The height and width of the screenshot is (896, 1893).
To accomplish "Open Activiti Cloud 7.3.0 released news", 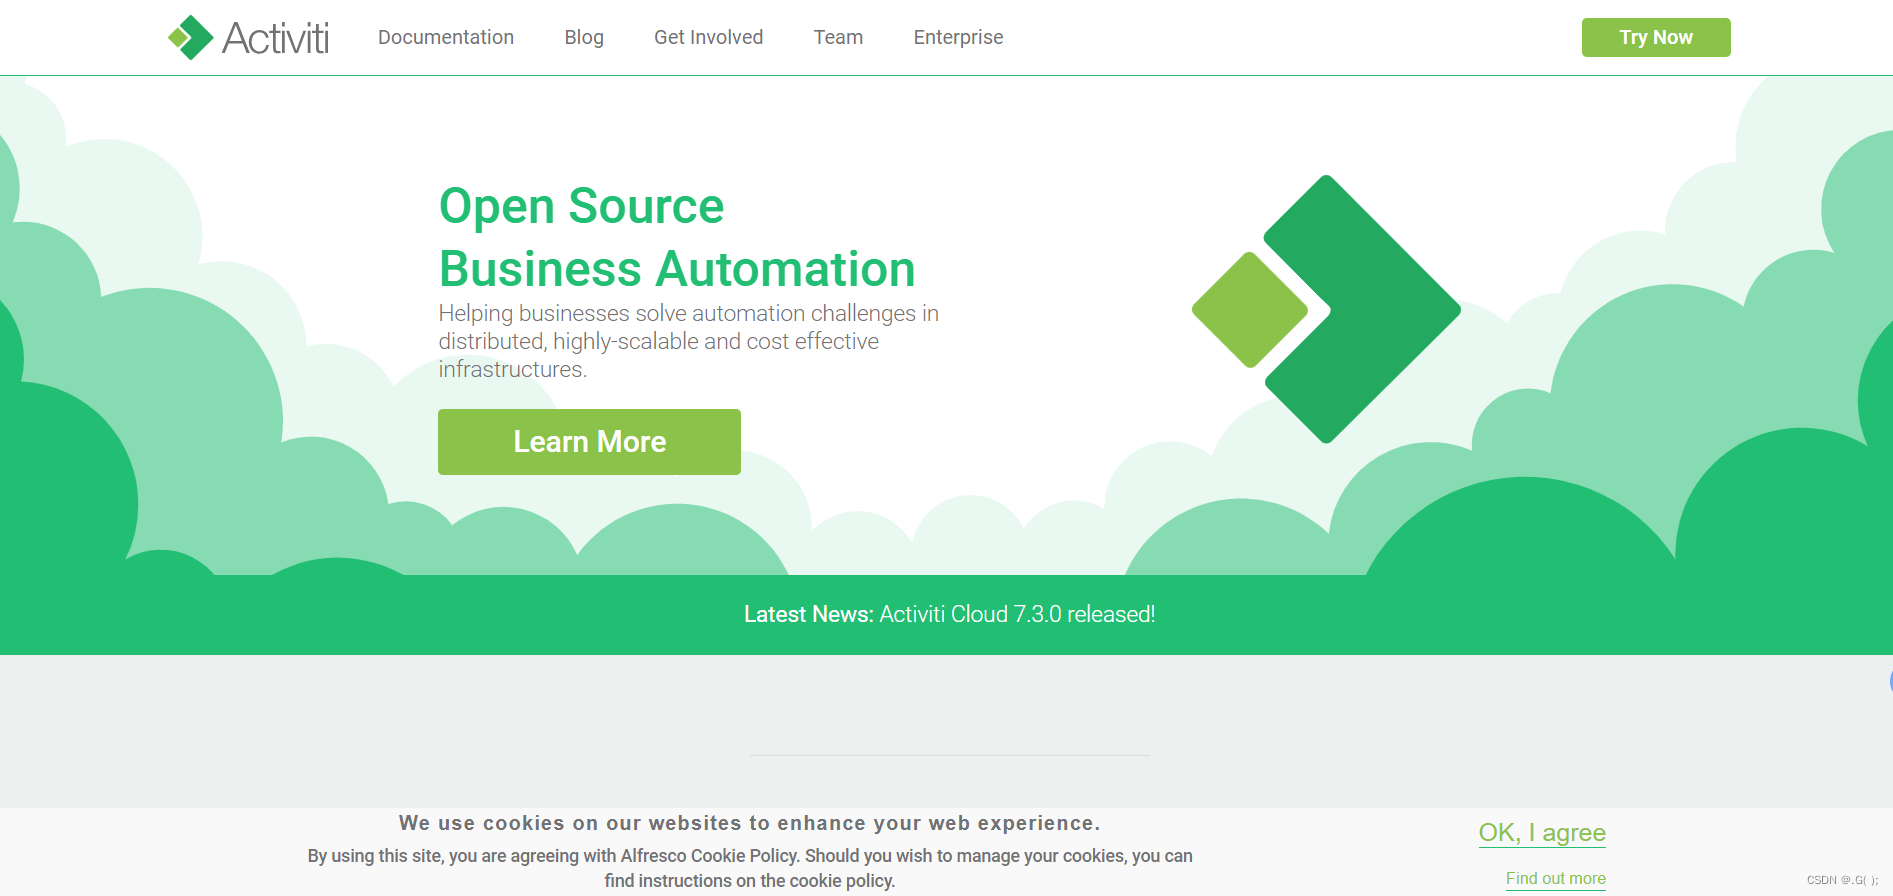I will 1017,614.
